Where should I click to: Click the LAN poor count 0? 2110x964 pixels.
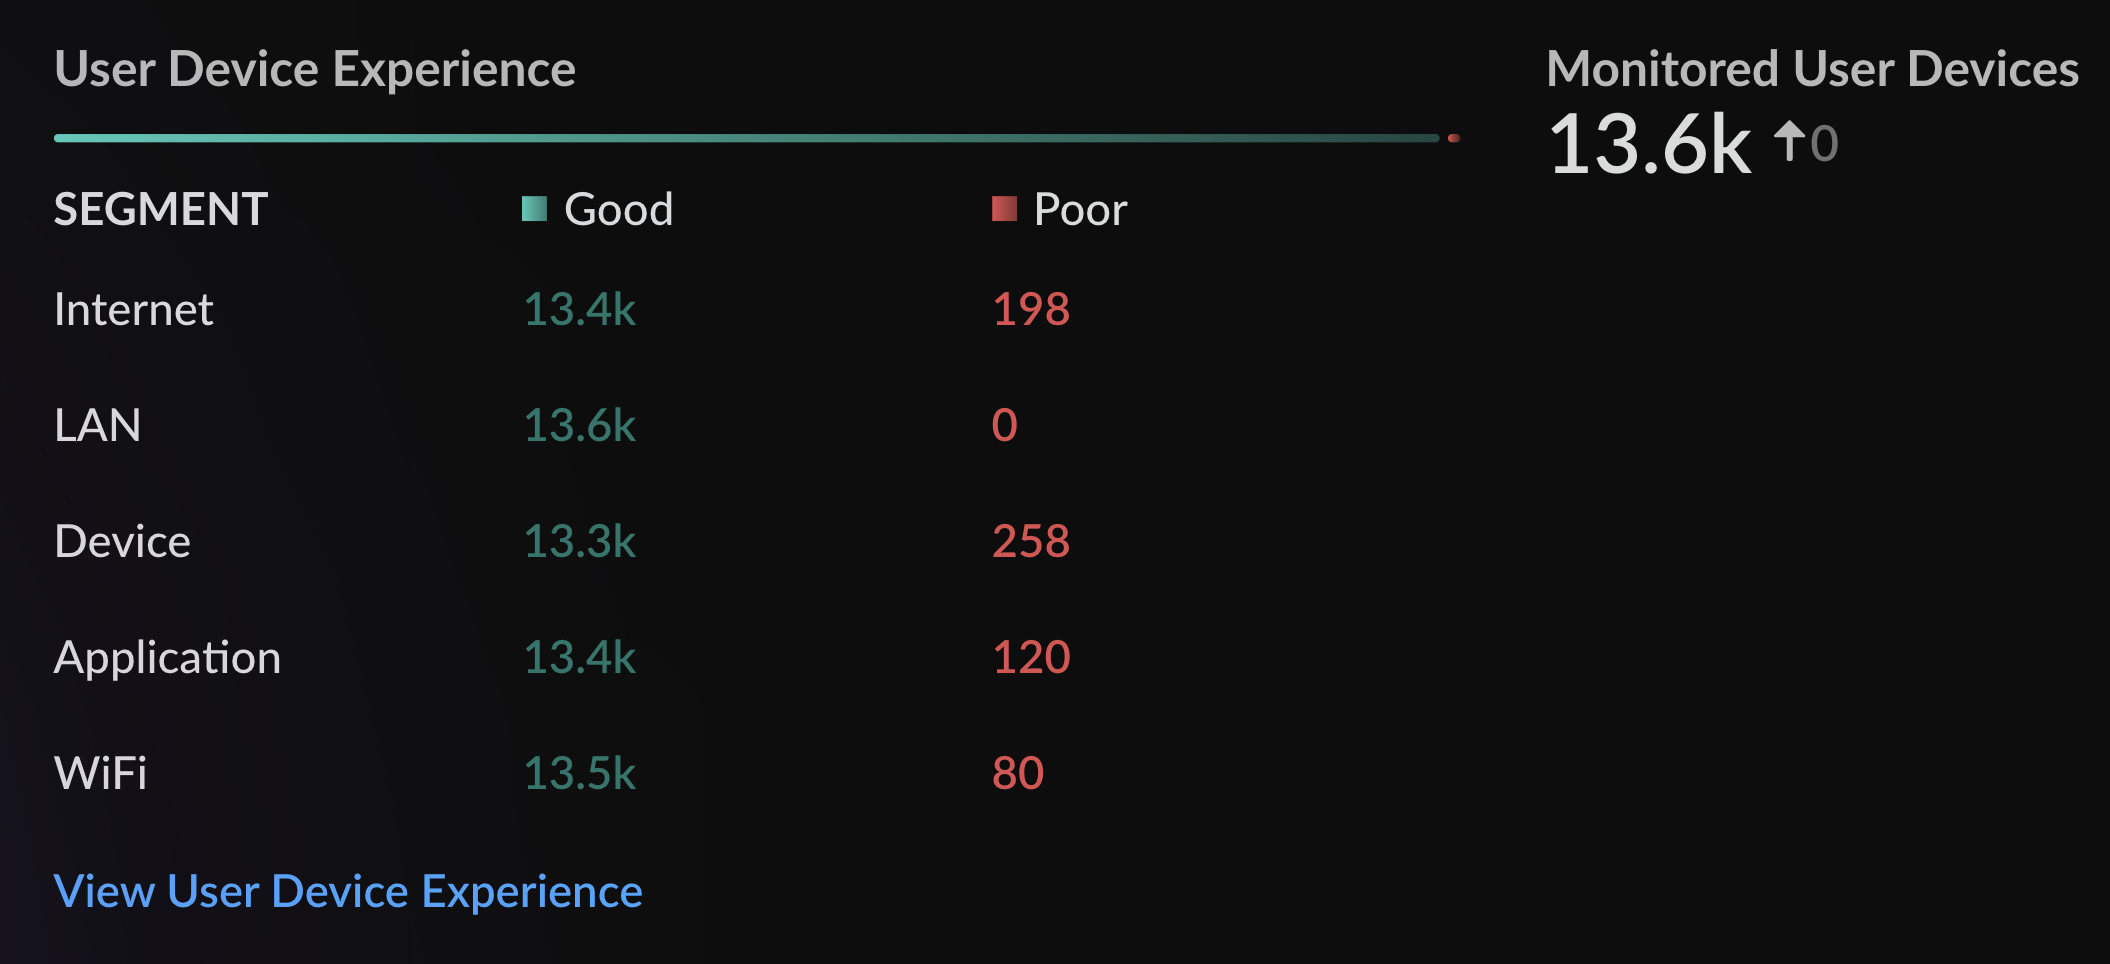[x=1004, y=425]
